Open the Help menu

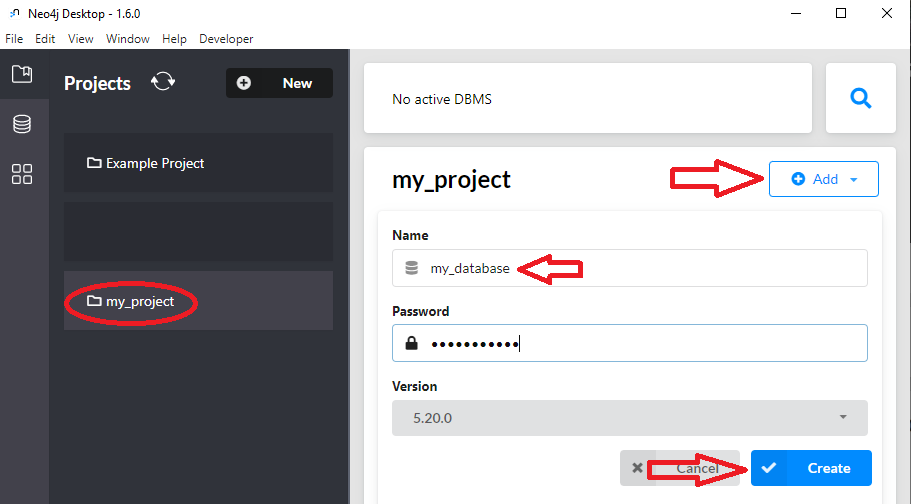tap(174, 39)
